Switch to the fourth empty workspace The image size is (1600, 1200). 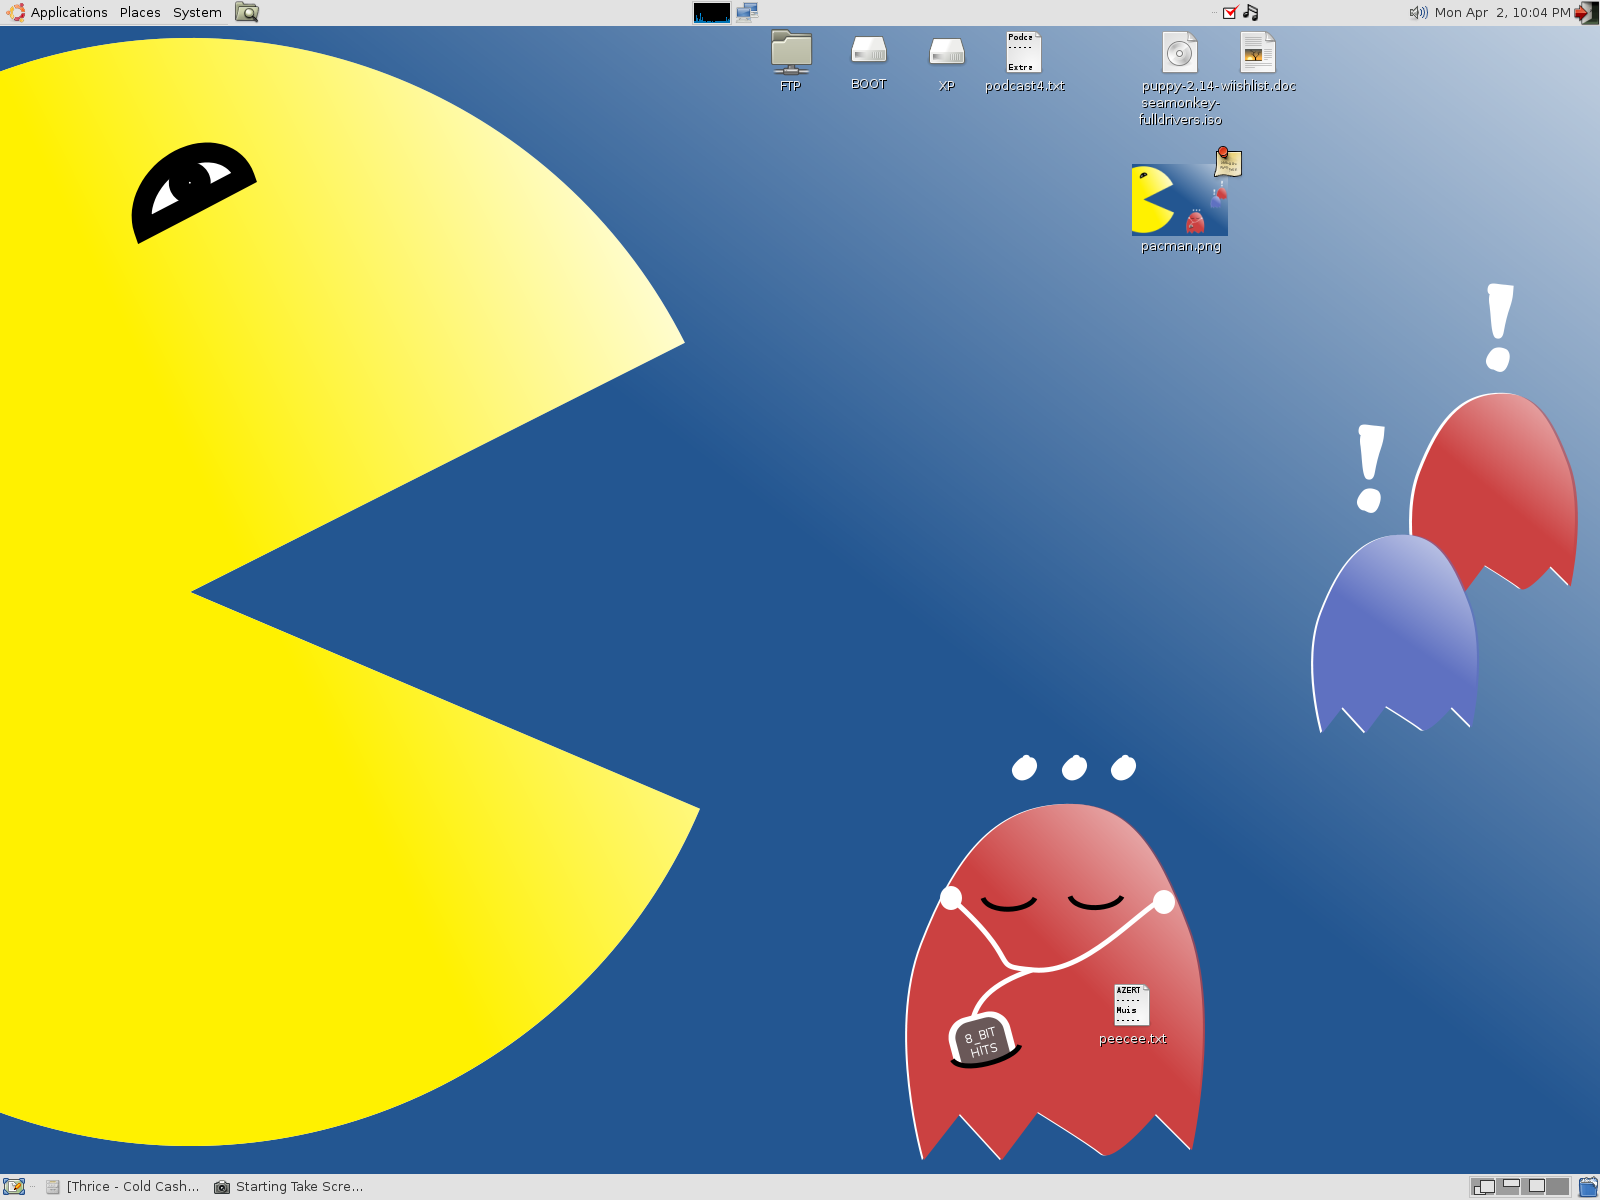(x=1558, y=1187)
